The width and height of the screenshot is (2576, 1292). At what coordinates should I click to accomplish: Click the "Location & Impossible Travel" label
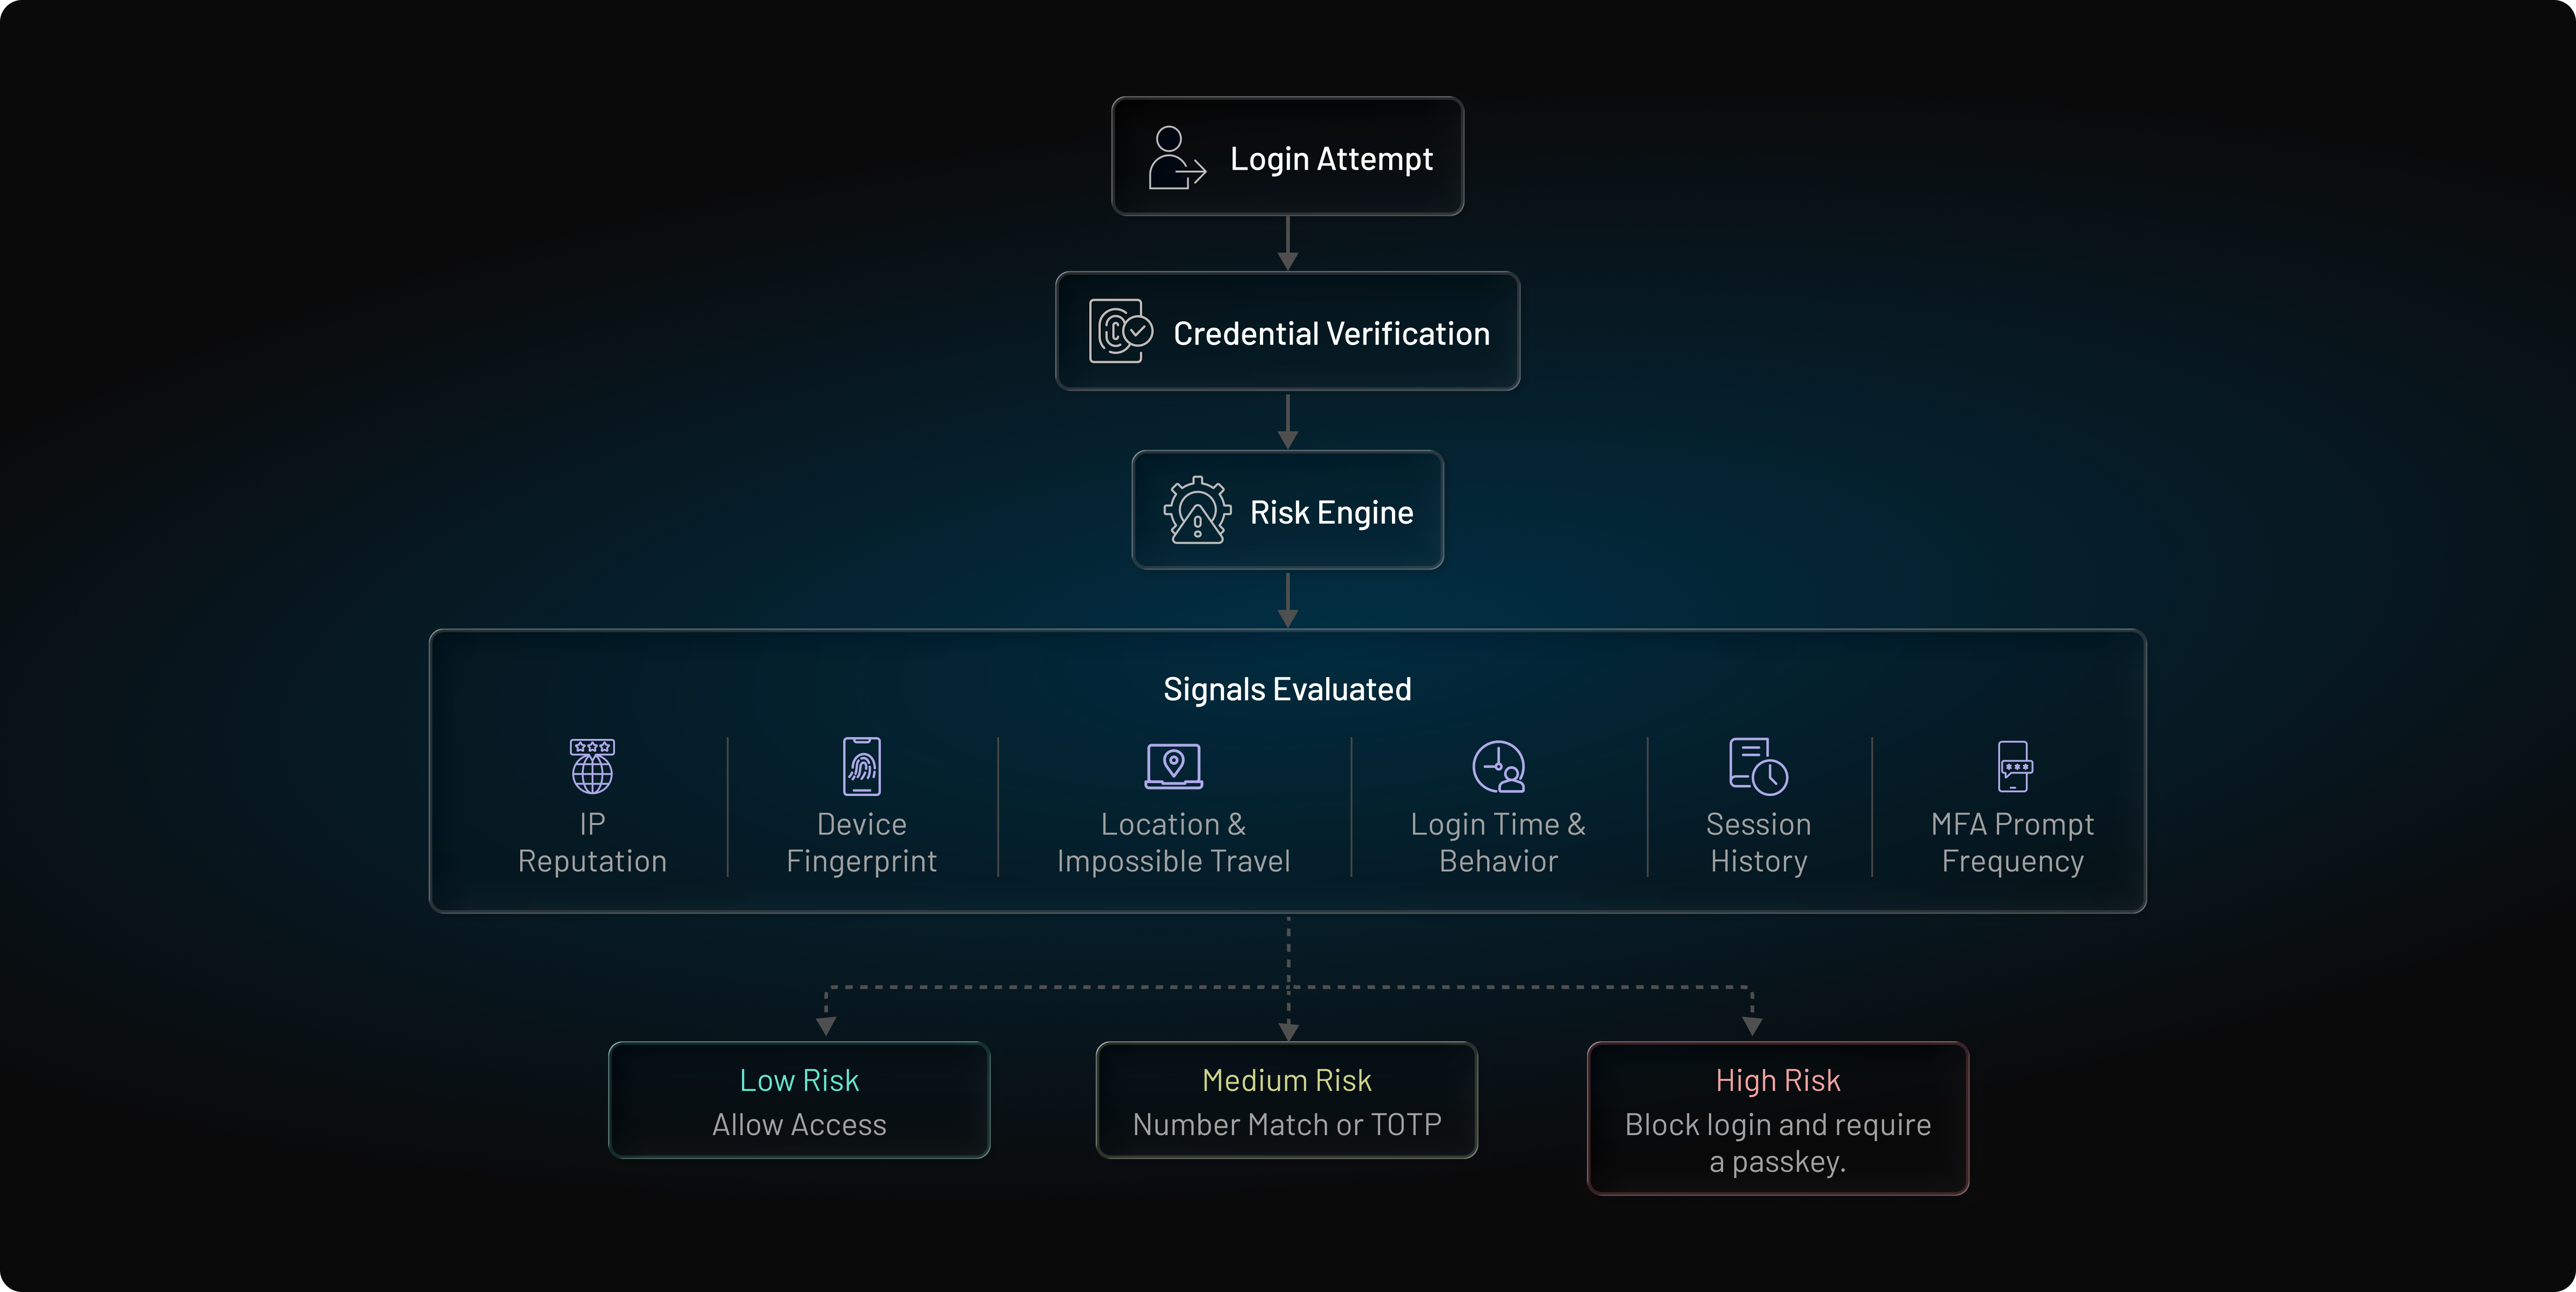click(x=1173, y=842)
